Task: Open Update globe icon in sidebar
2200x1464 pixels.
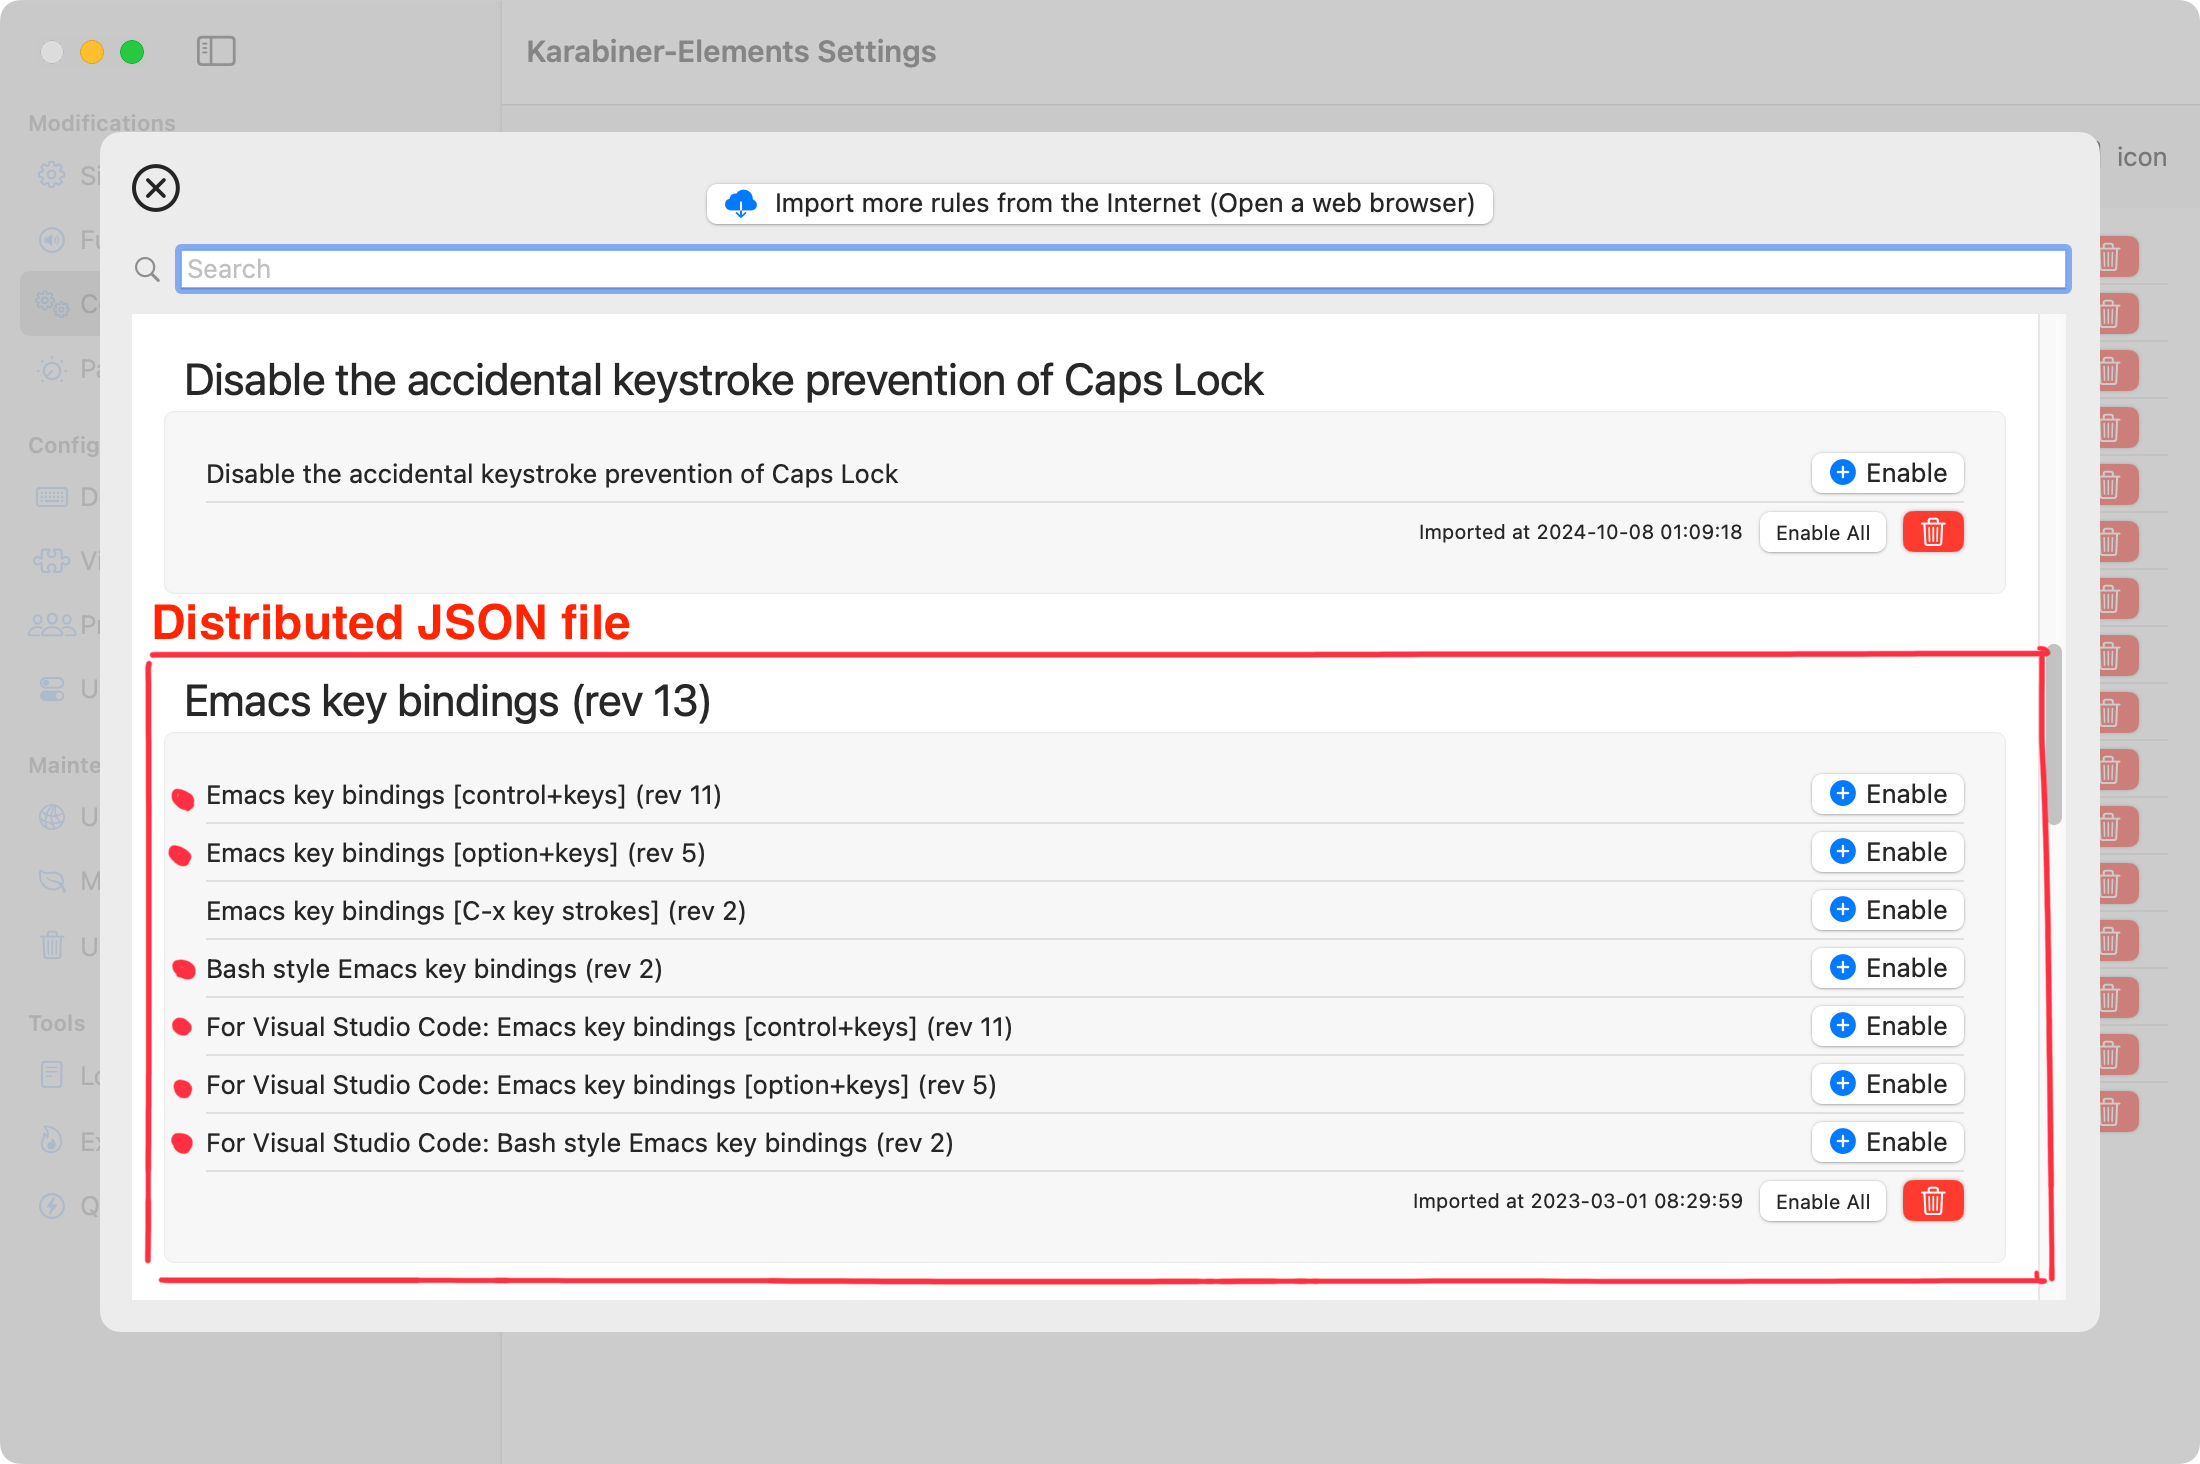Action: click(52, 817)
